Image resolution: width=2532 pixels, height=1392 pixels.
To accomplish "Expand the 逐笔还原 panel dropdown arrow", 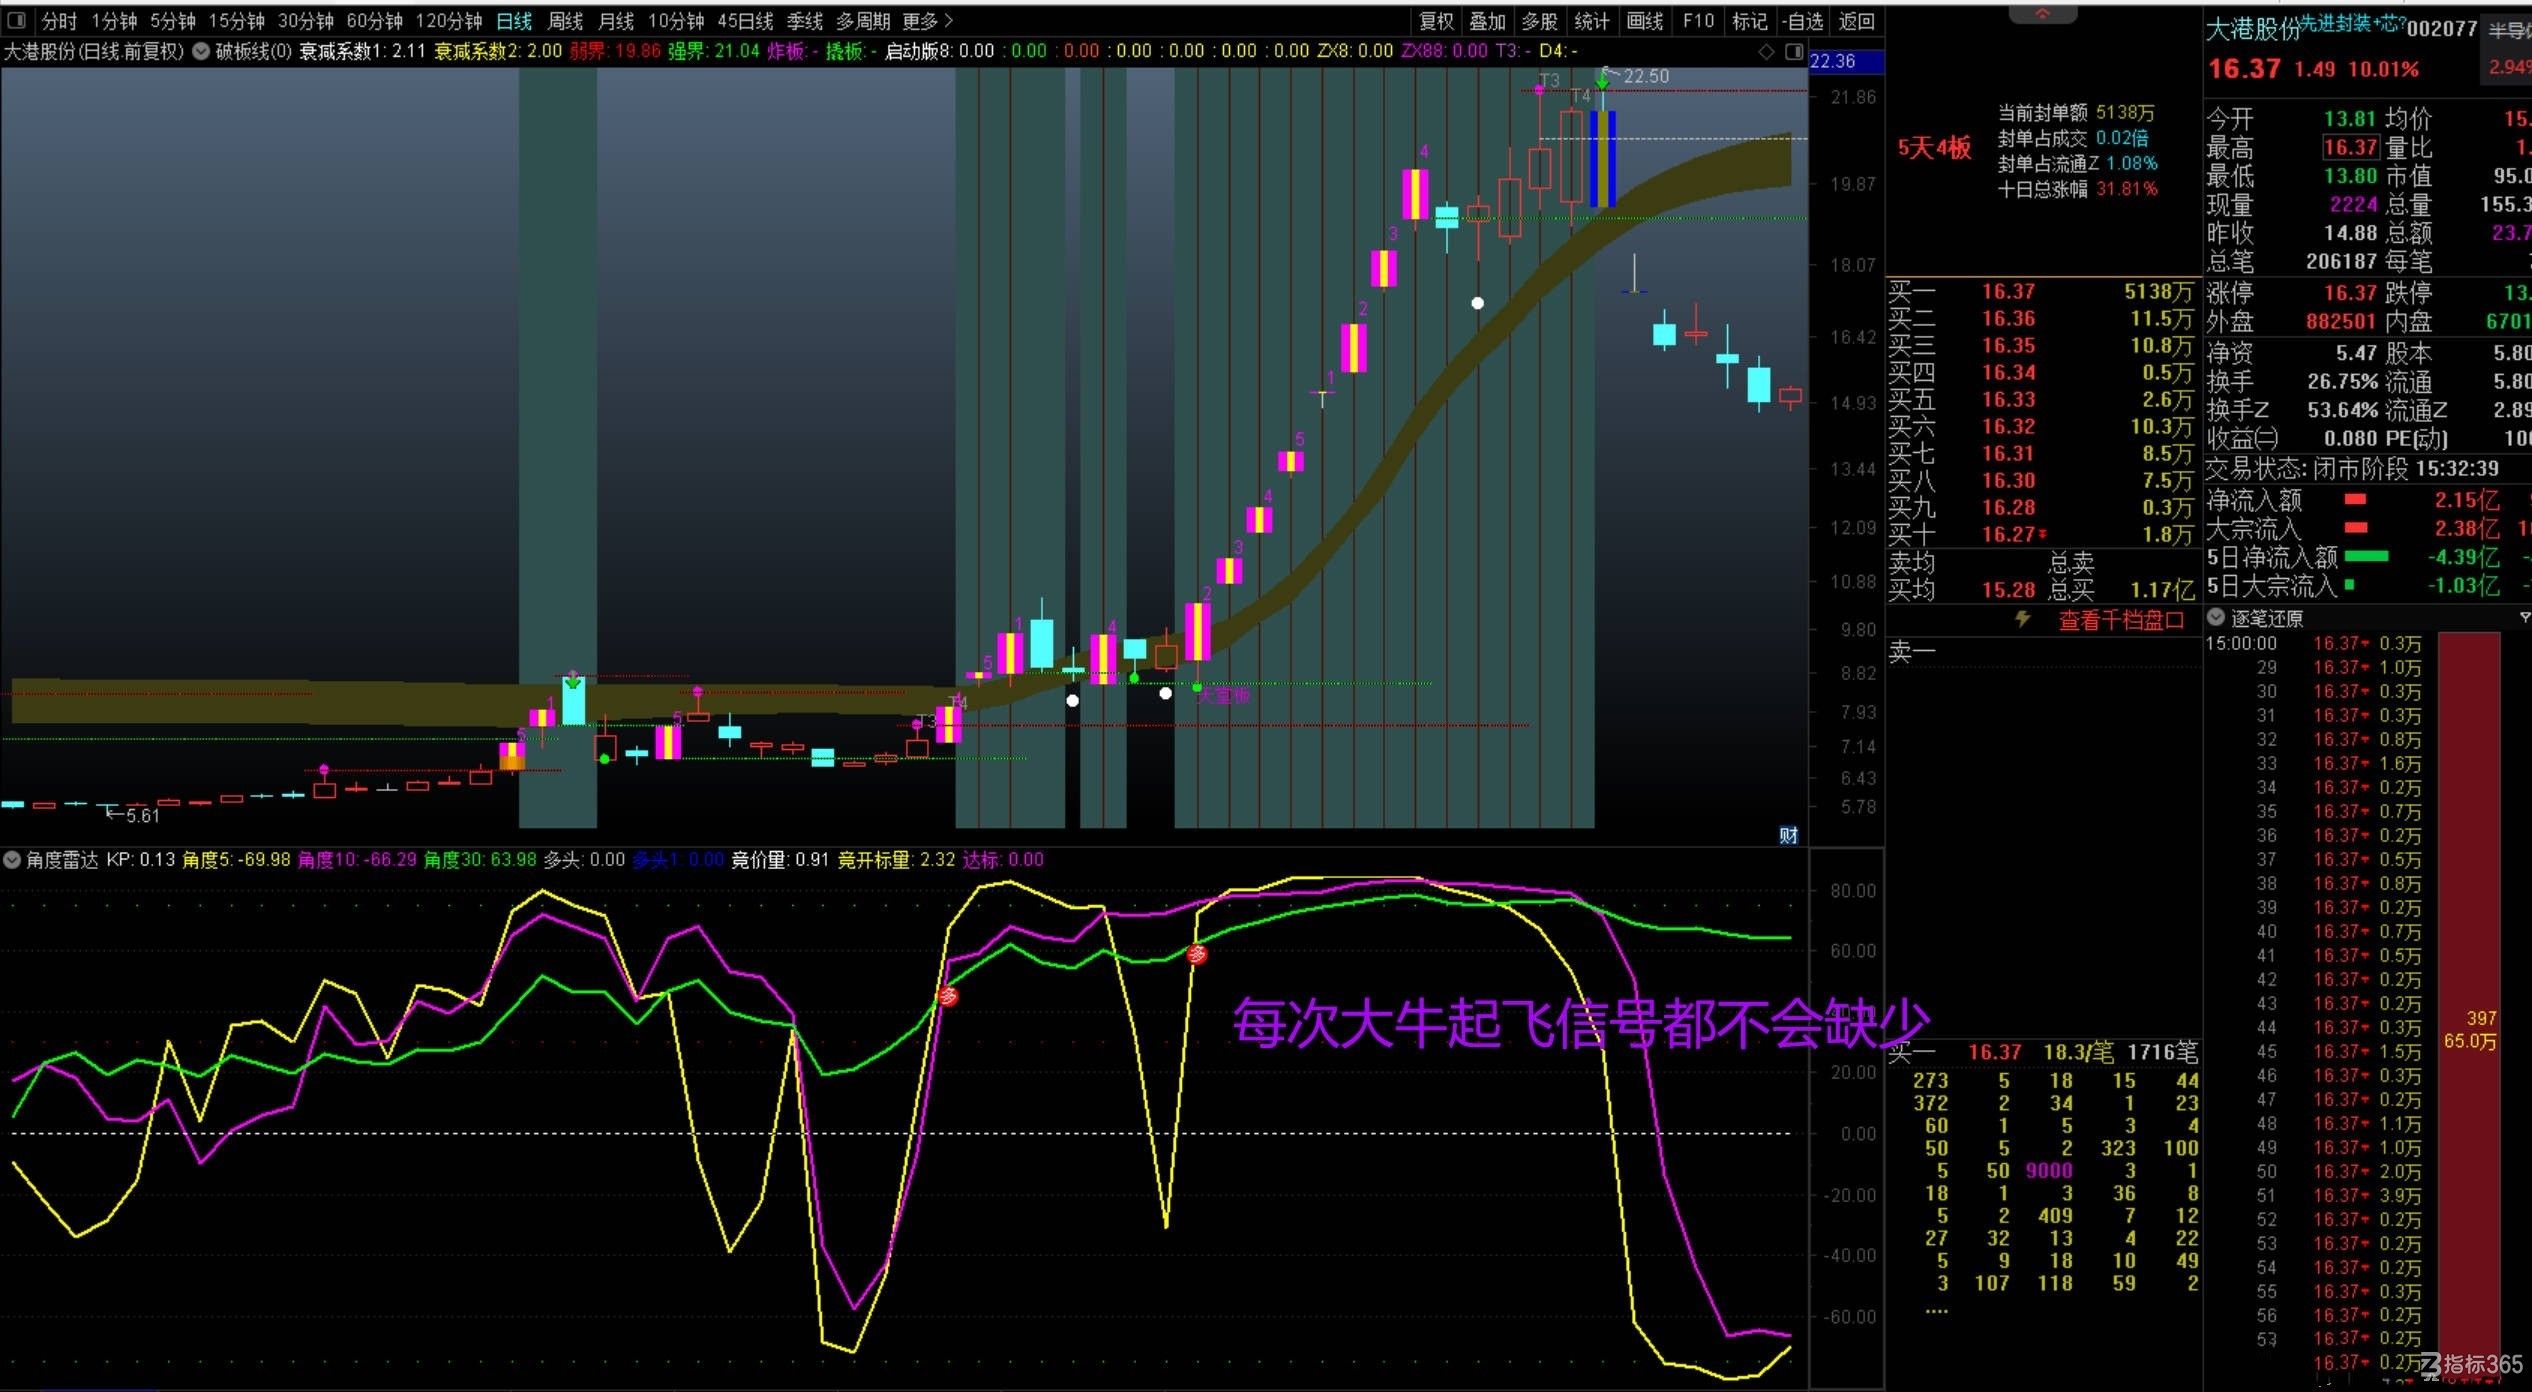I will tap(2216, 618).
